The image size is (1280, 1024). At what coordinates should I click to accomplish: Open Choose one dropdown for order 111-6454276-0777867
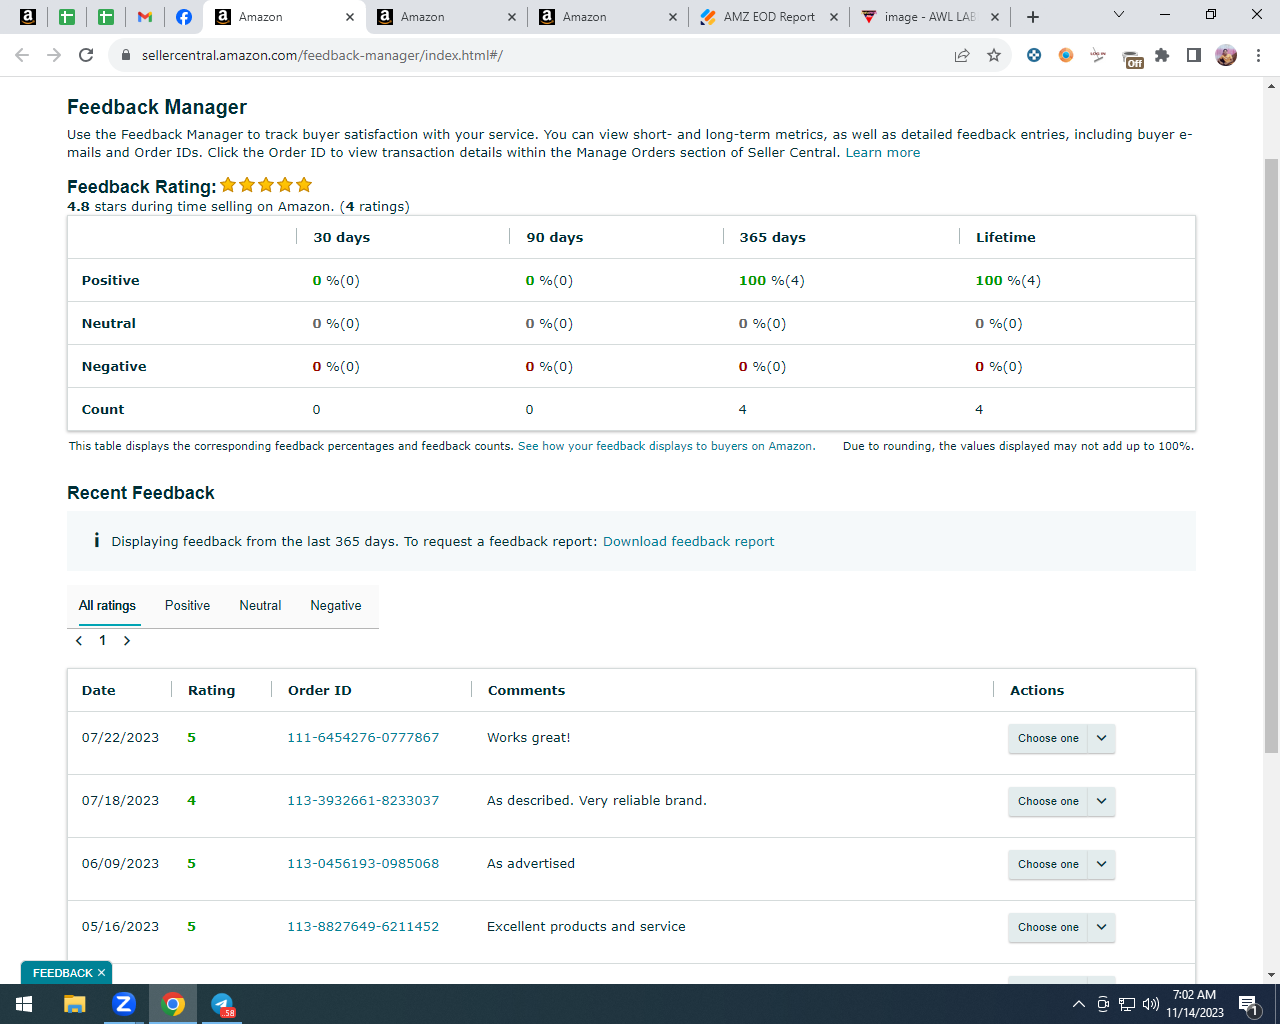(1061, 738)
